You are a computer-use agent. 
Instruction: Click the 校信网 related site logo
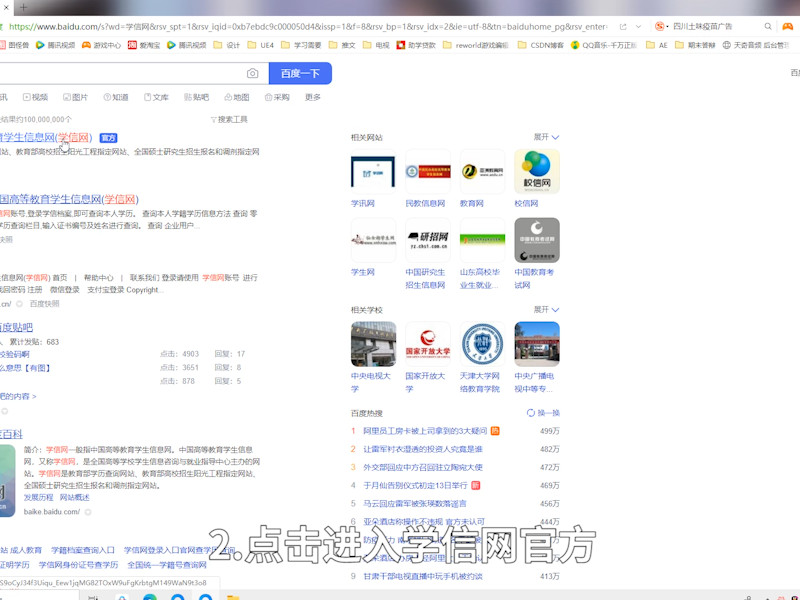pyautogui.click(x=537, y=170)
